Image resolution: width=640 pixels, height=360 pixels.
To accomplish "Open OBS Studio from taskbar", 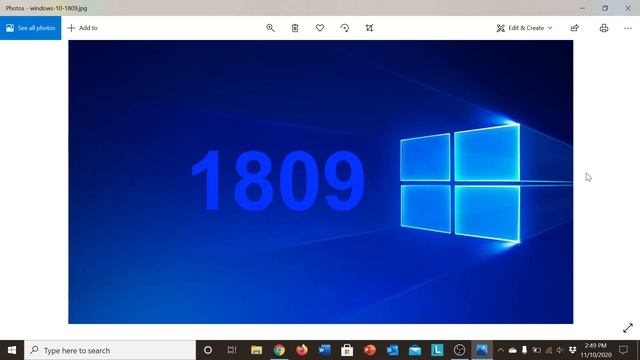I will (x=460, y=350).
